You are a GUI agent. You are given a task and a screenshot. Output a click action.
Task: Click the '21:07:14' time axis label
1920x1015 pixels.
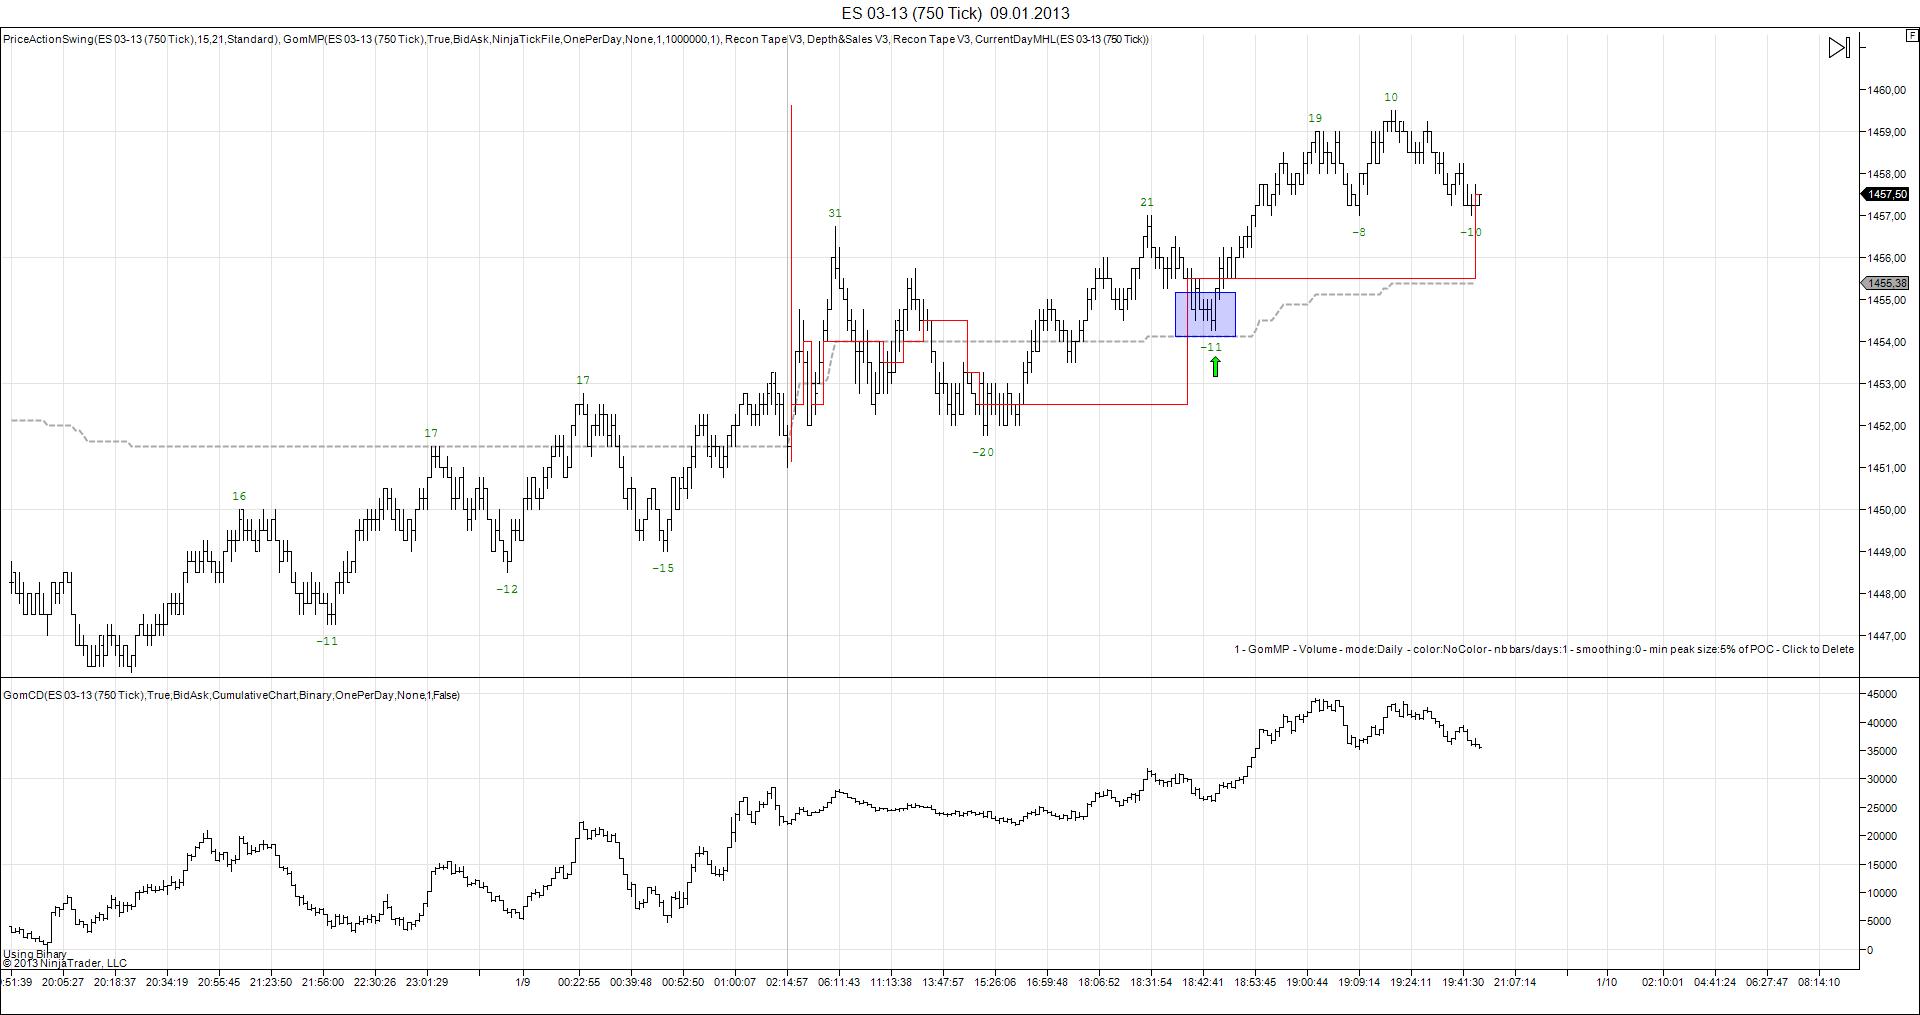[x=1515, y=982]
